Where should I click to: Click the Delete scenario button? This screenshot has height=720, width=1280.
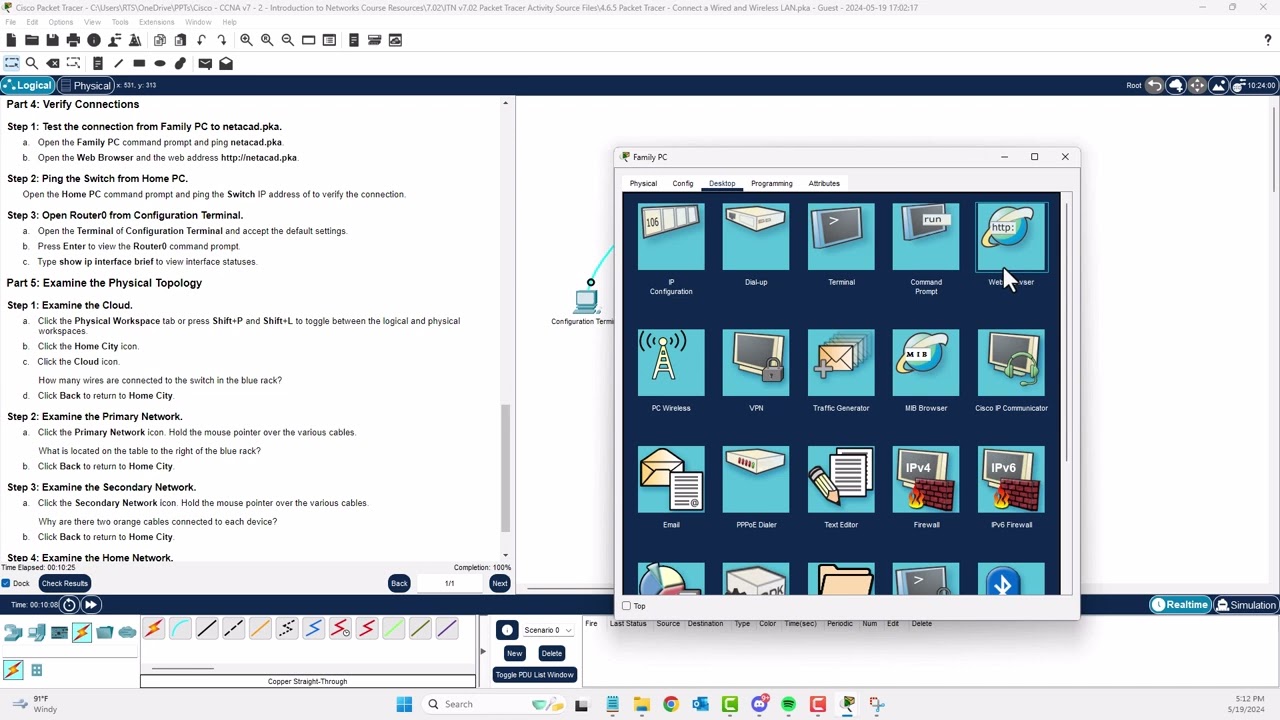[551, 653]
